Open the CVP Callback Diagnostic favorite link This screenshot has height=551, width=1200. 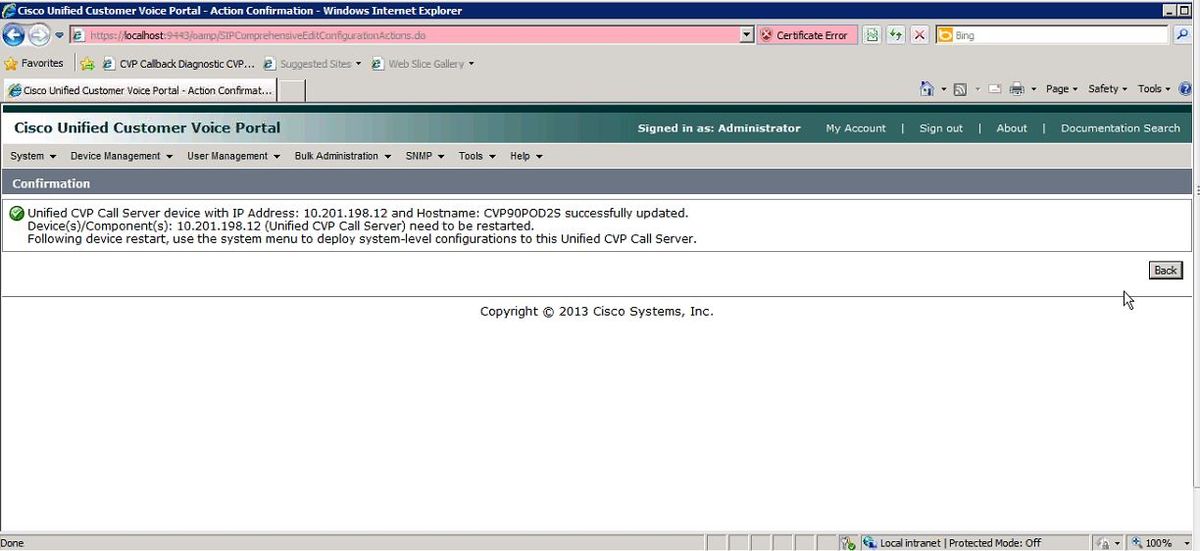coord(177,64)
